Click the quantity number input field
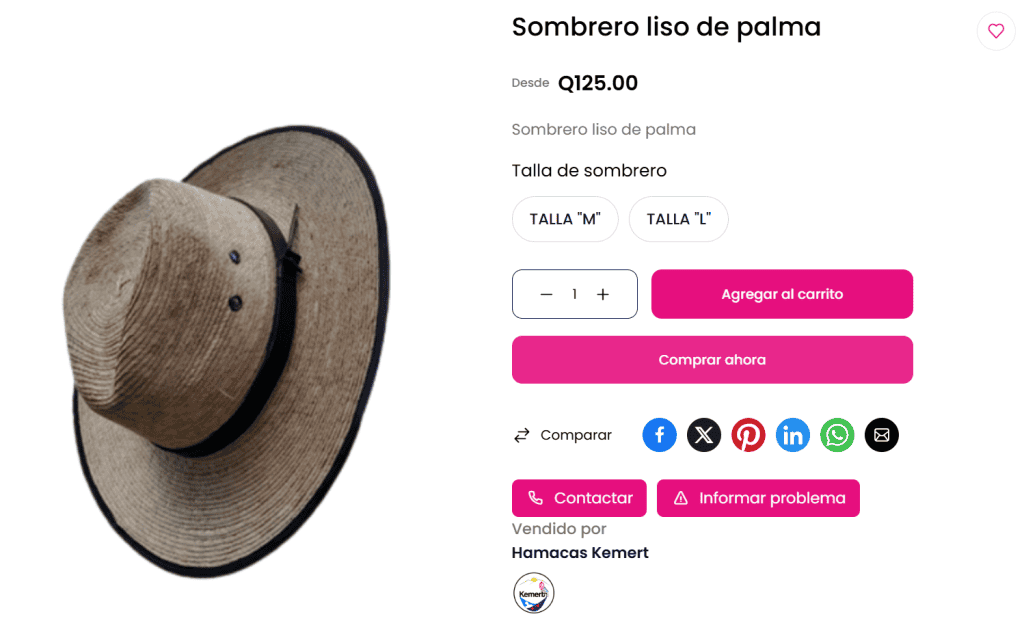1024x623 pixels. (x=574, y=294)
